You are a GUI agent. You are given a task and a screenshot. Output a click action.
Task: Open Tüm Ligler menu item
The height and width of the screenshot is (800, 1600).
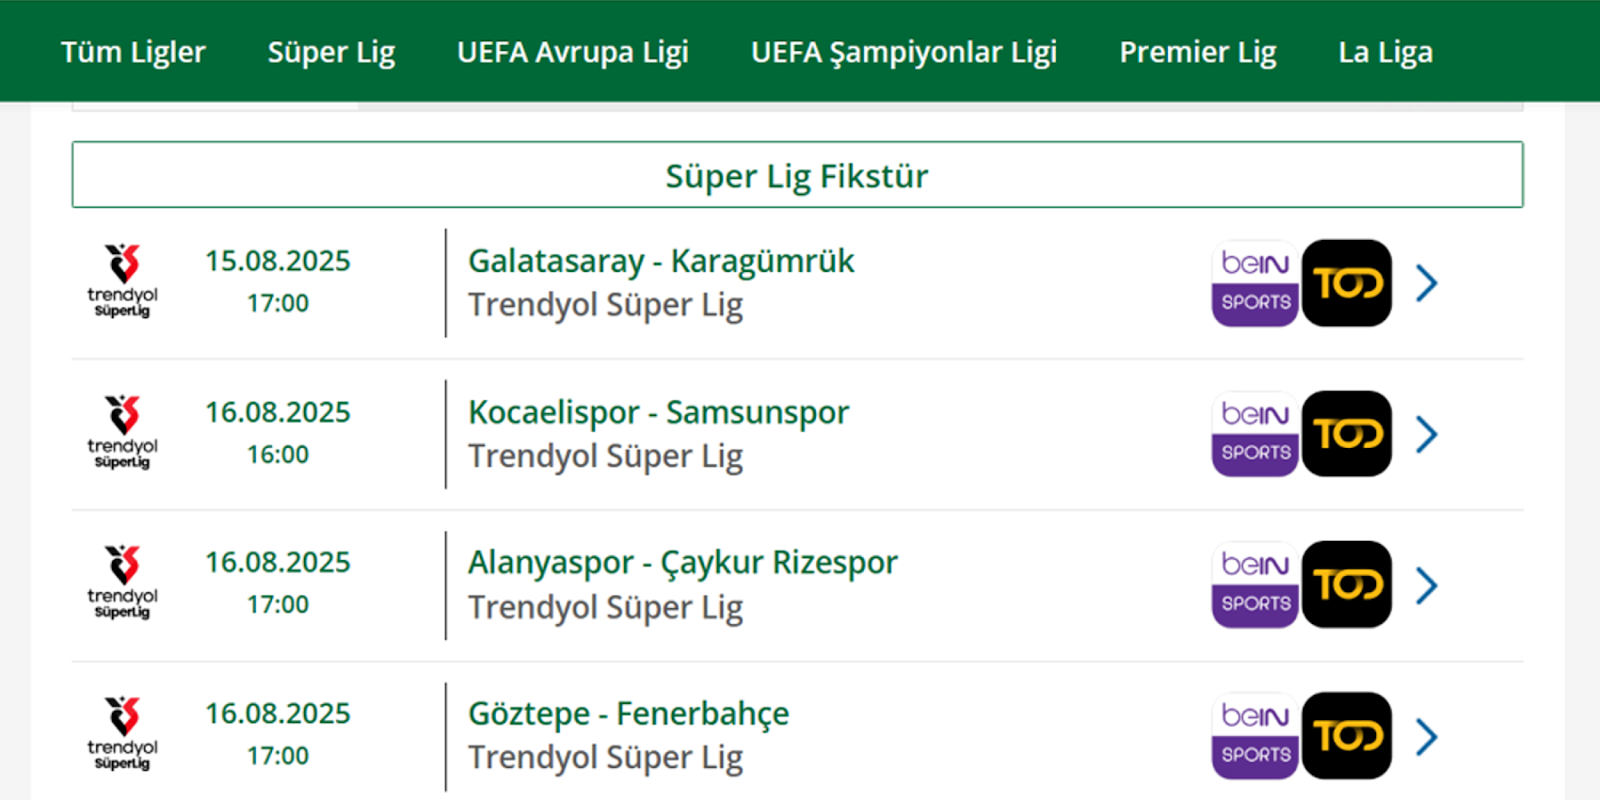coord(133,52)
